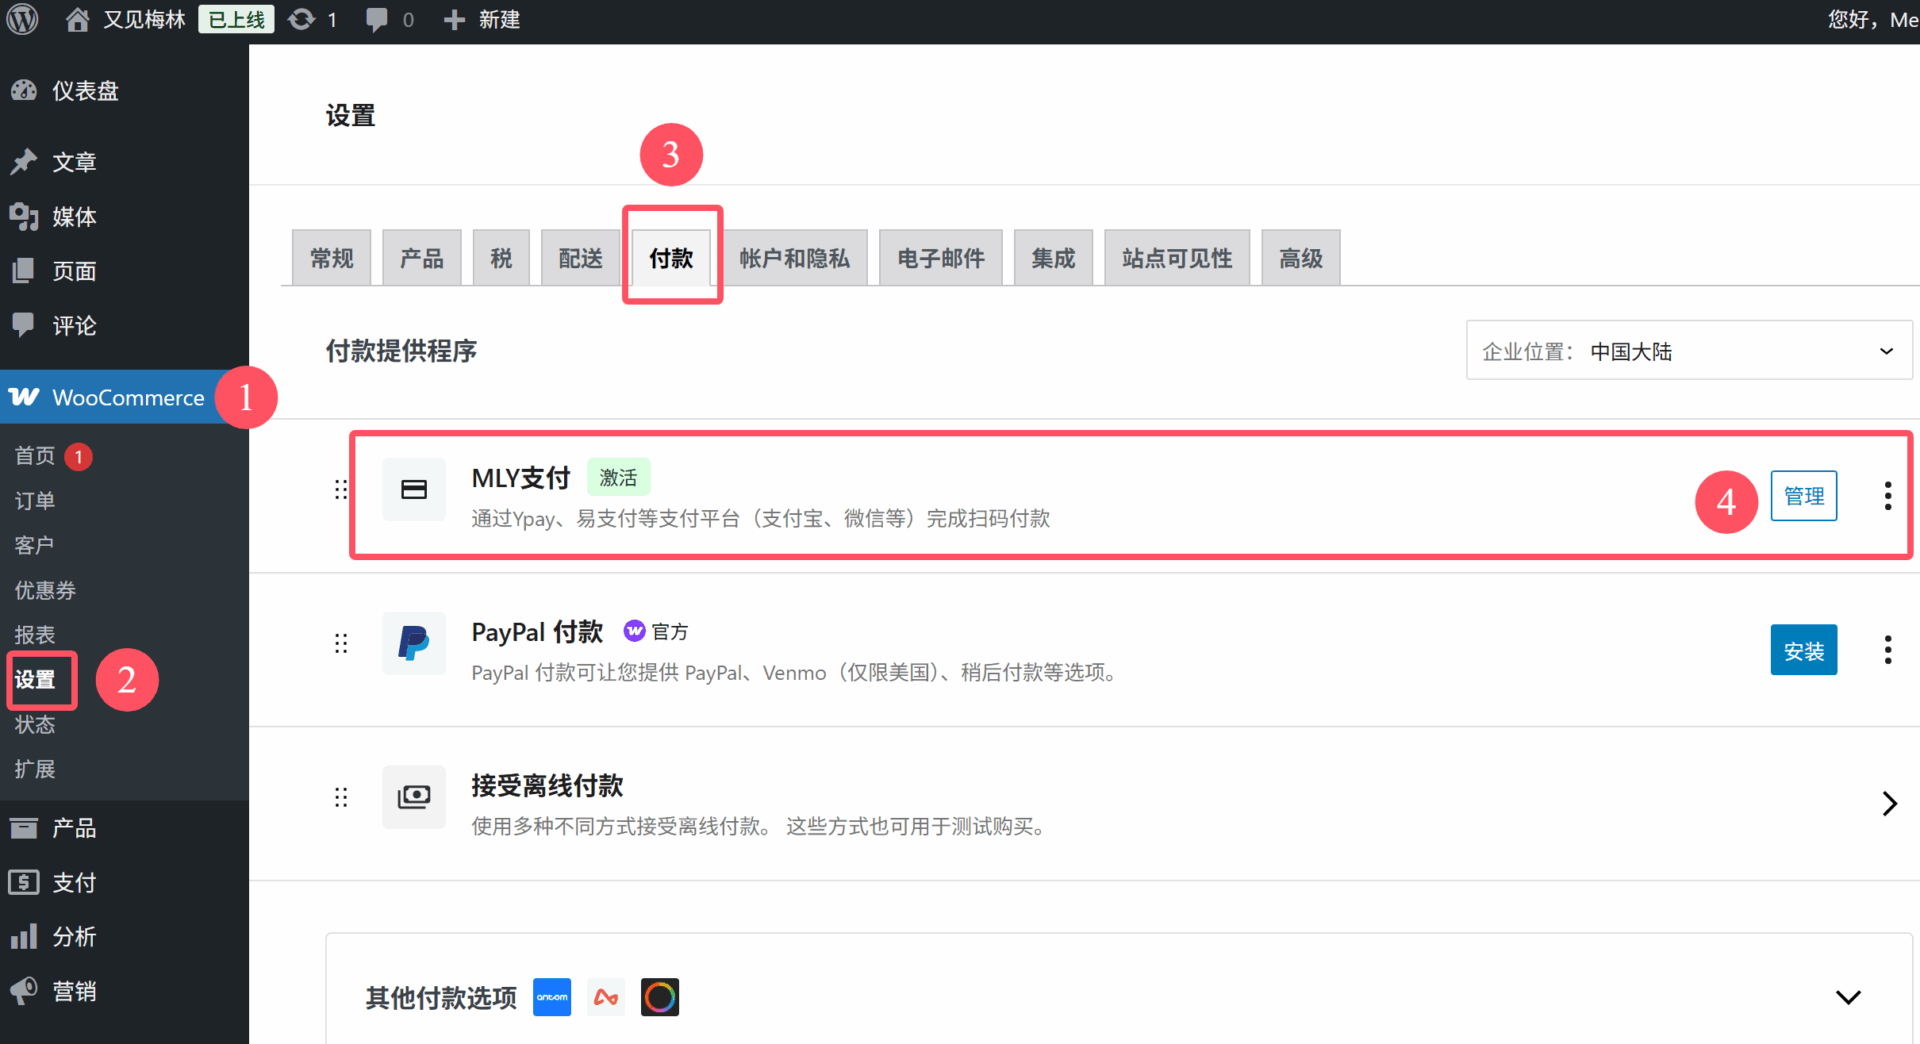Open 支付 payments sidebar menu
Screen dimensions: 1920x1044
[x=124, y=882]
